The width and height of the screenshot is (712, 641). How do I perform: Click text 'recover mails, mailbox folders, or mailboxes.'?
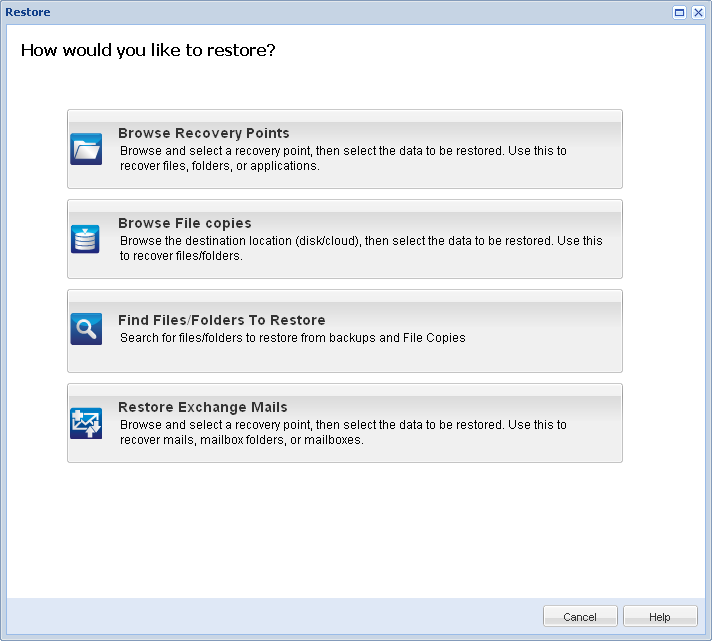(x=242, y=439)
